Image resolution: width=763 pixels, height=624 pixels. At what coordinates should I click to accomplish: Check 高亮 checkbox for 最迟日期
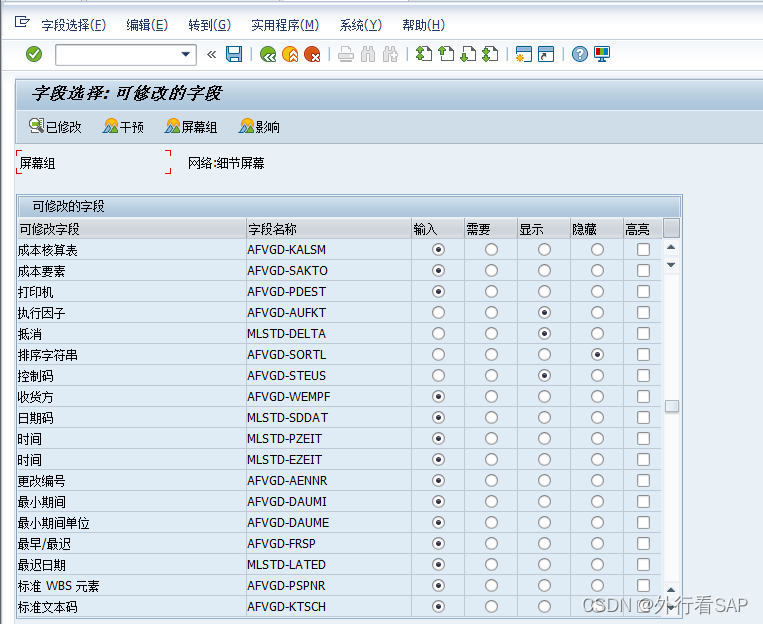(643, 565)
